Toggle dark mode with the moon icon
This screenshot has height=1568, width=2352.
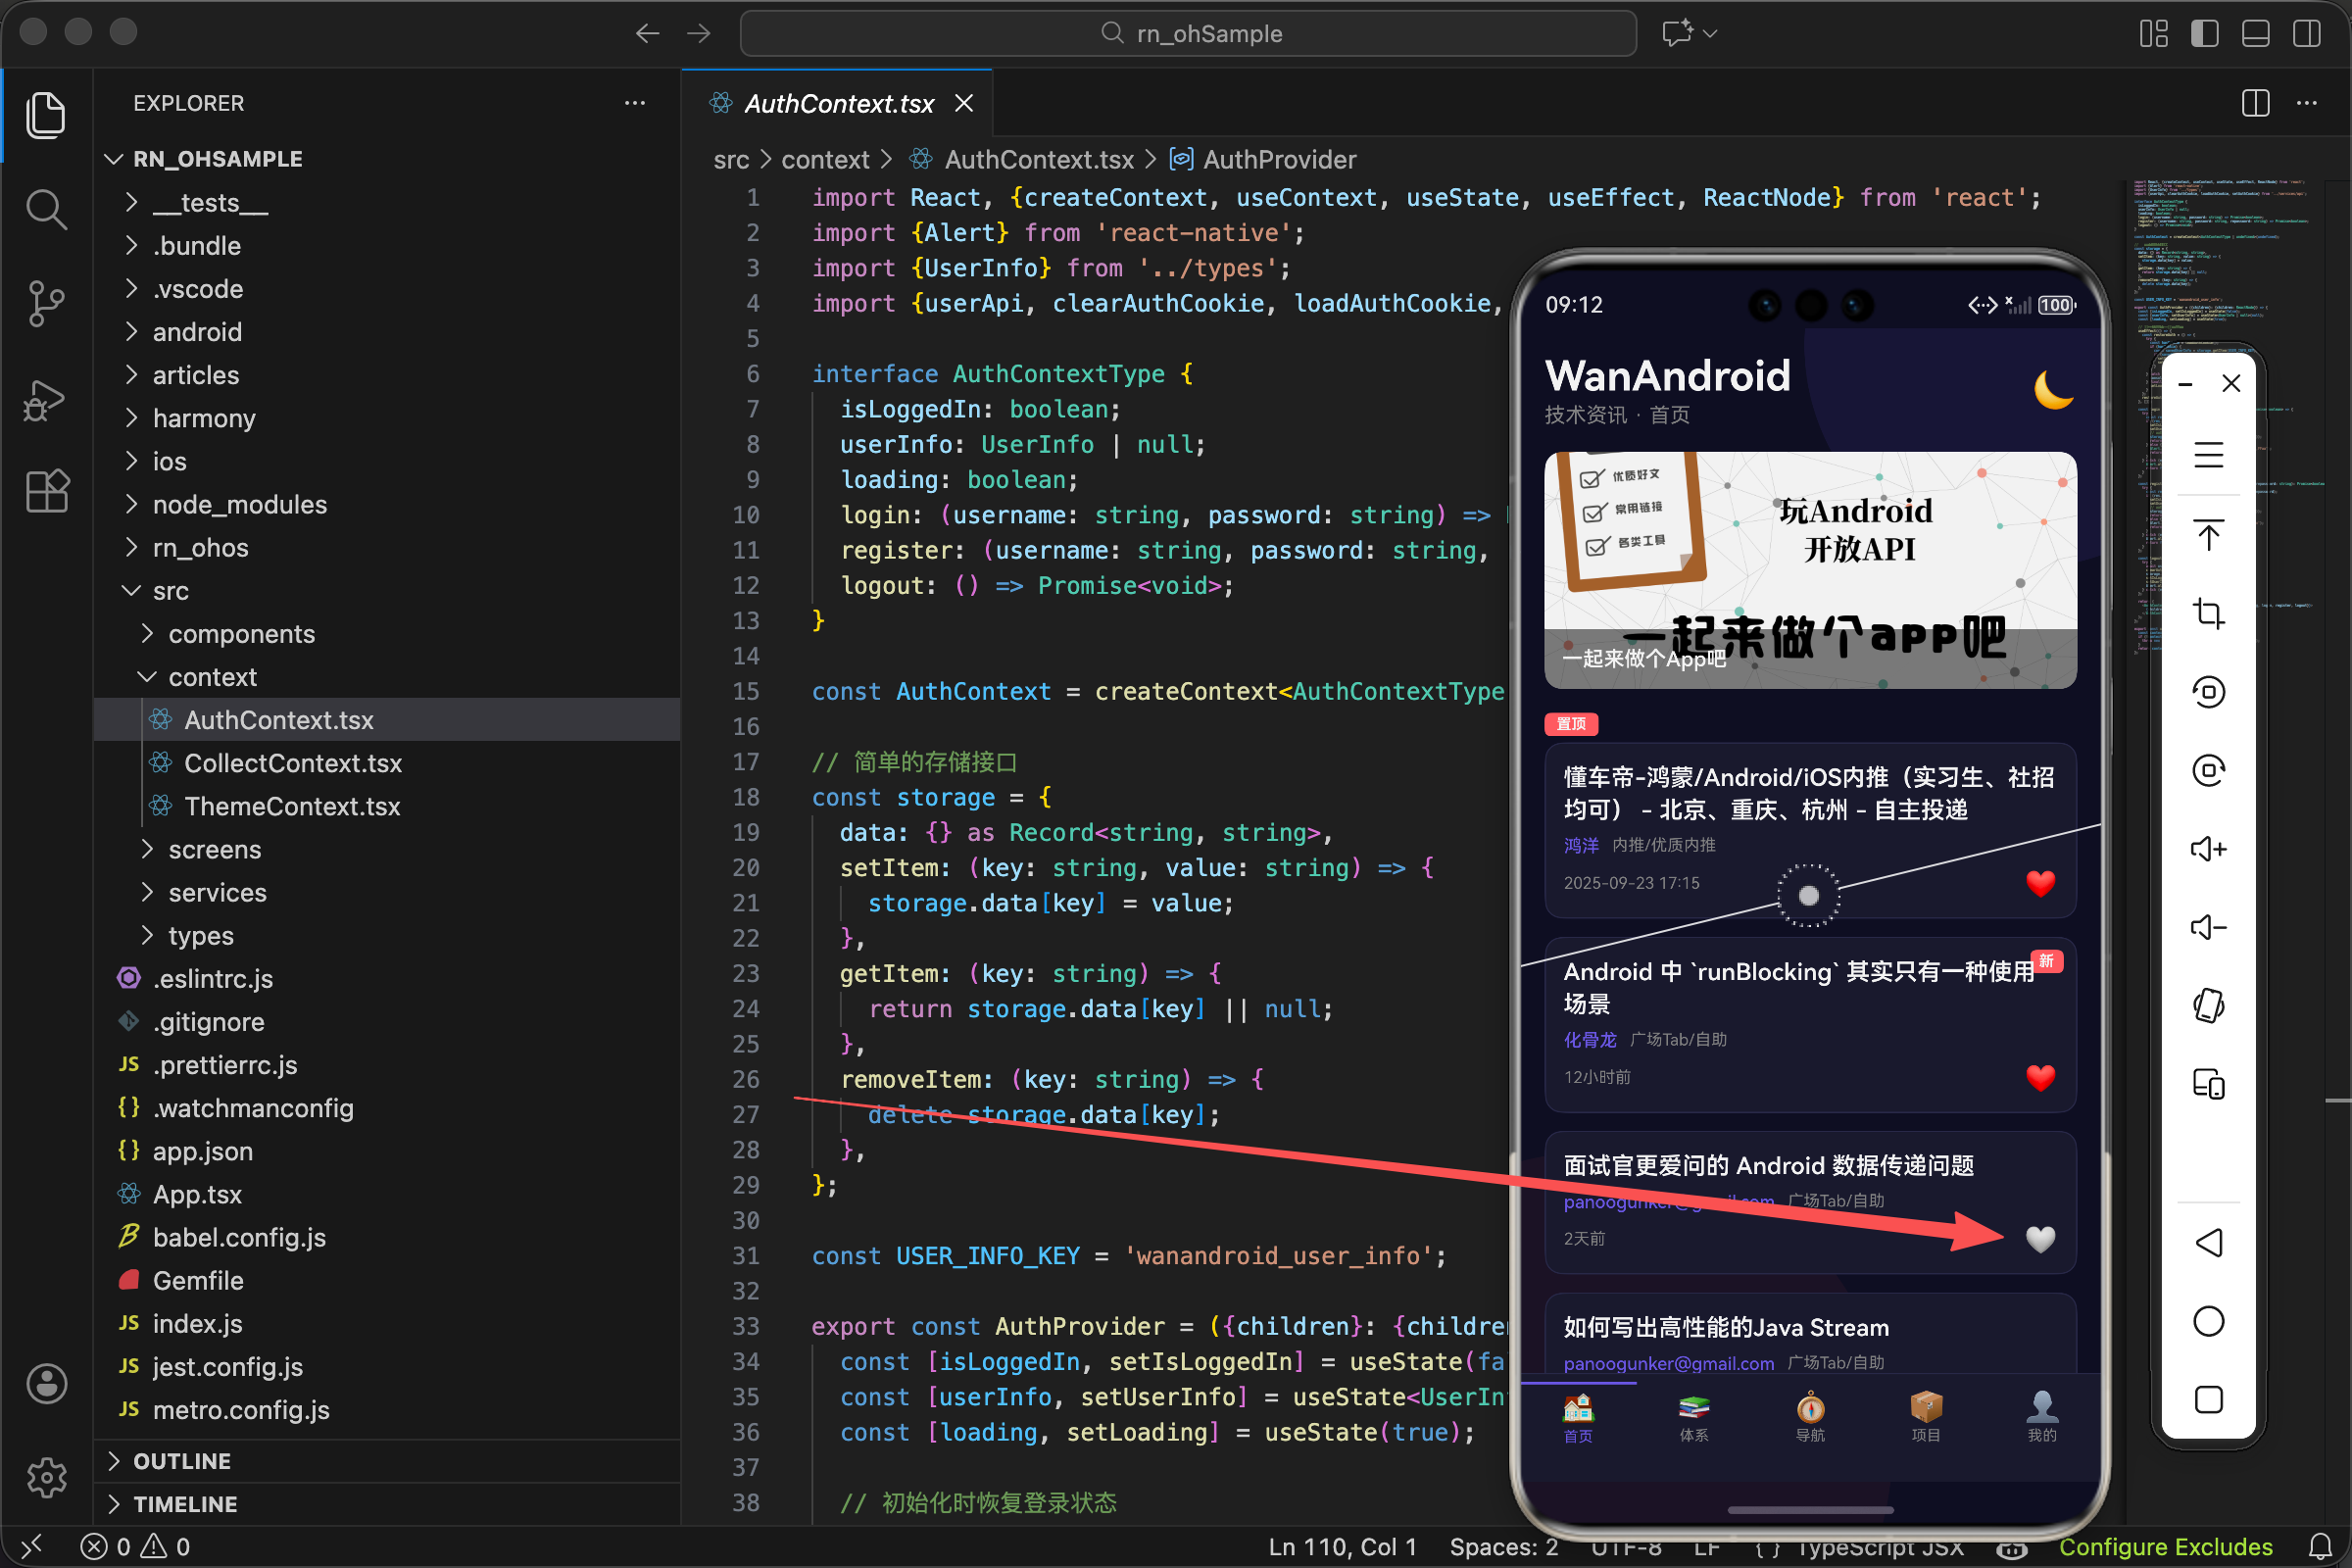pos(2053,390)
